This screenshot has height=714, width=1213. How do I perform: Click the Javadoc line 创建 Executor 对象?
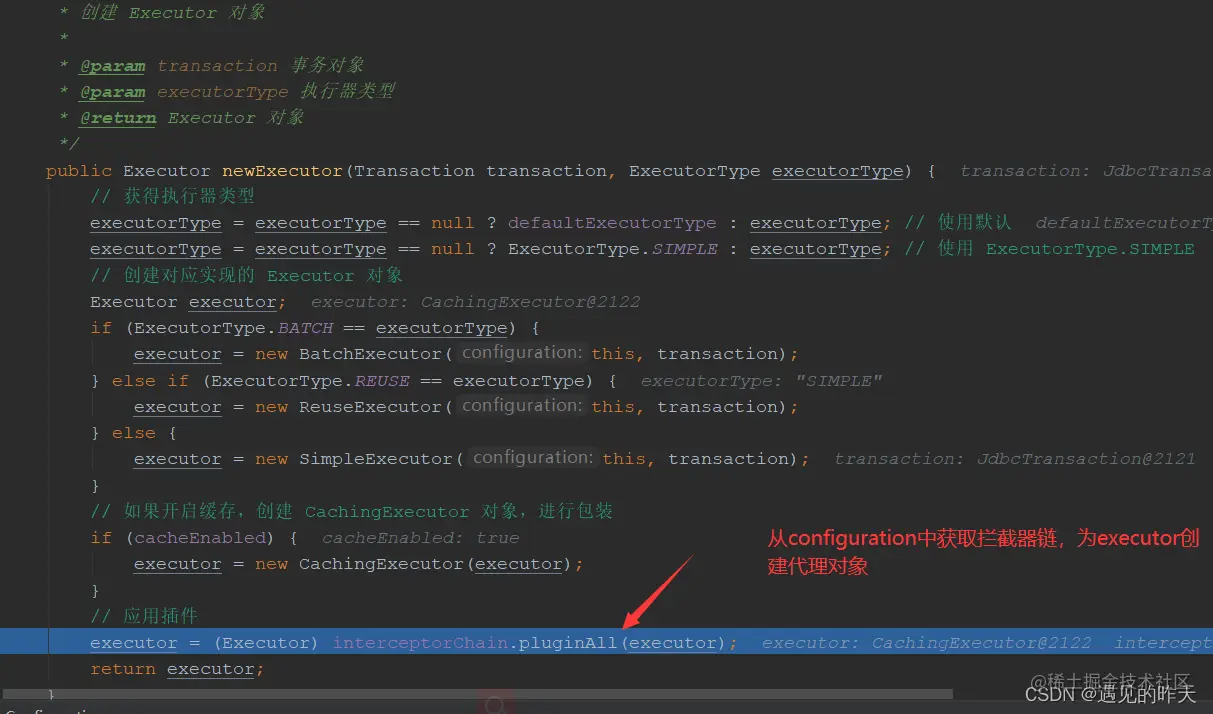click(x=172, y=13)
